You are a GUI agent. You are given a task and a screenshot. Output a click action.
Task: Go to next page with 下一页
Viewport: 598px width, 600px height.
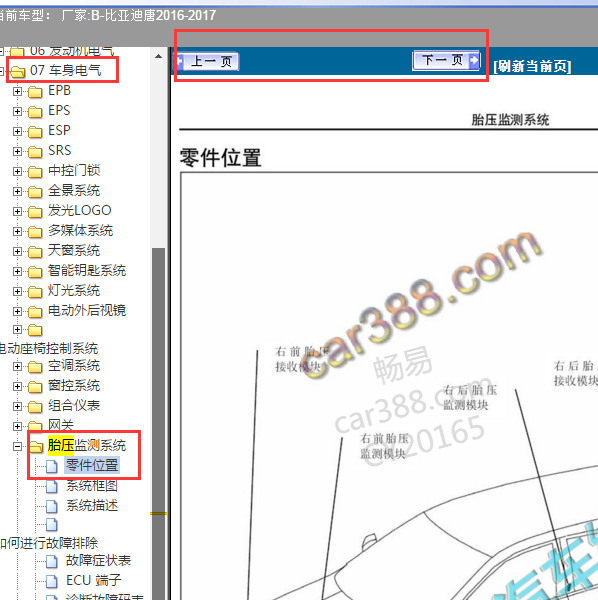click(446, 60)
